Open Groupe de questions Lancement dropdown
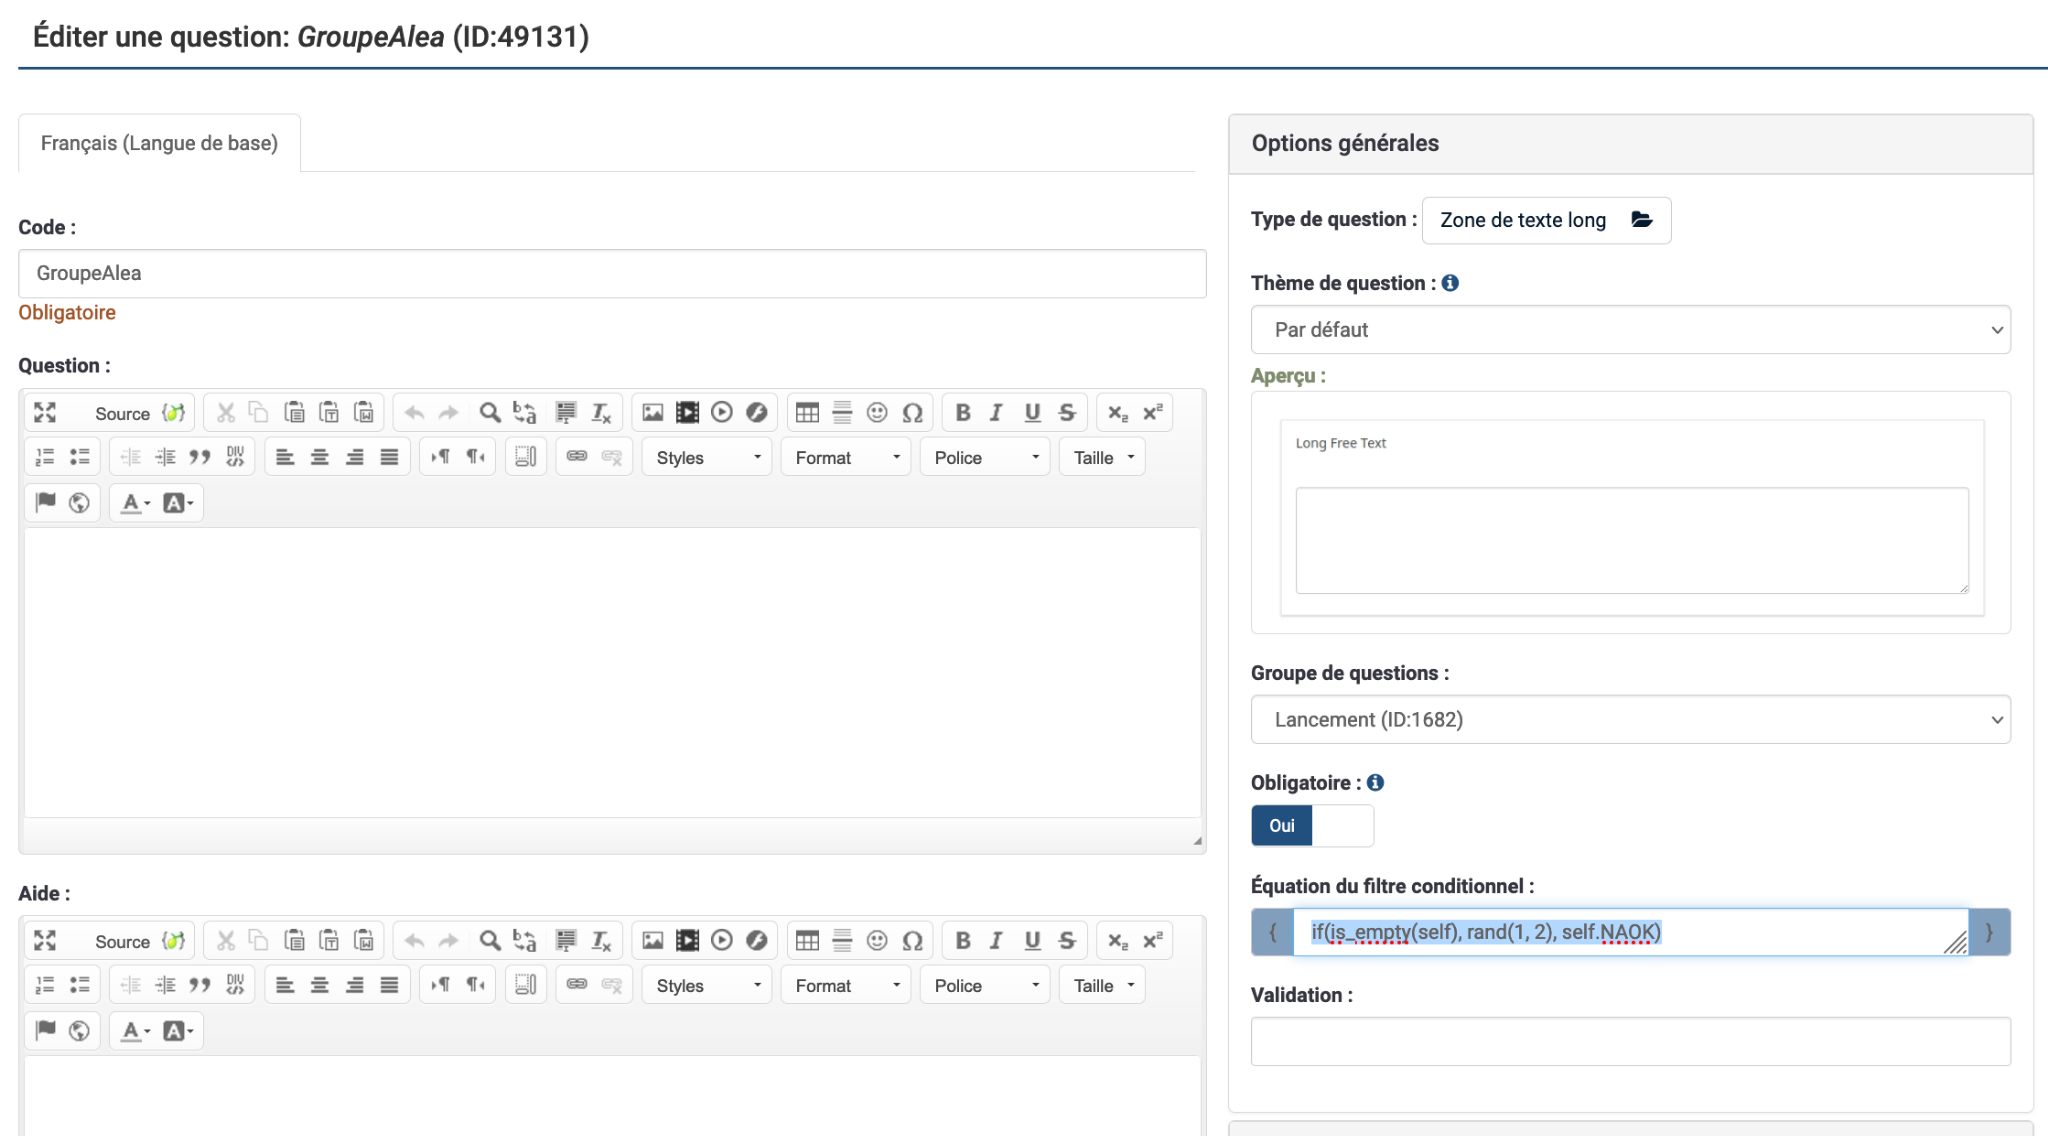Screen dimensions: 2048x1136 tap(1630, 720)
